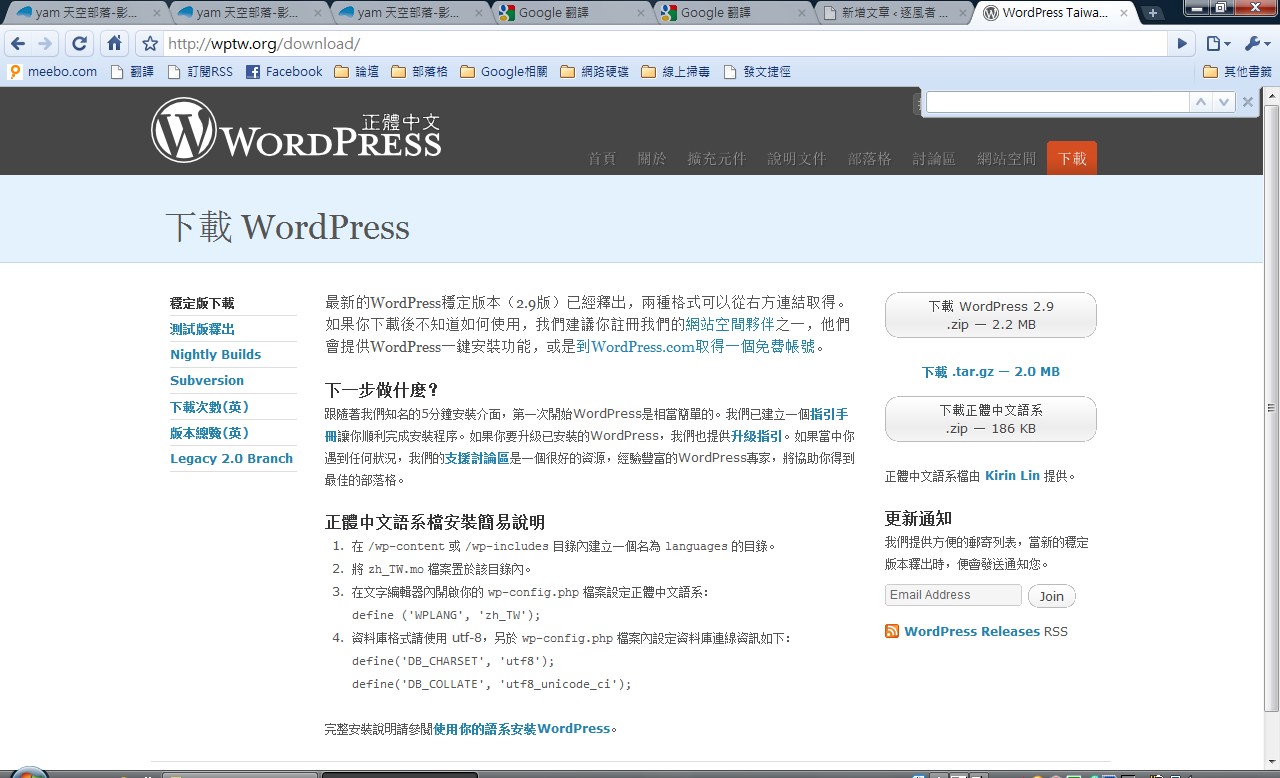
Task: Click the 下載 WordPress 2.9 .zip button
Action: [990, 315]
